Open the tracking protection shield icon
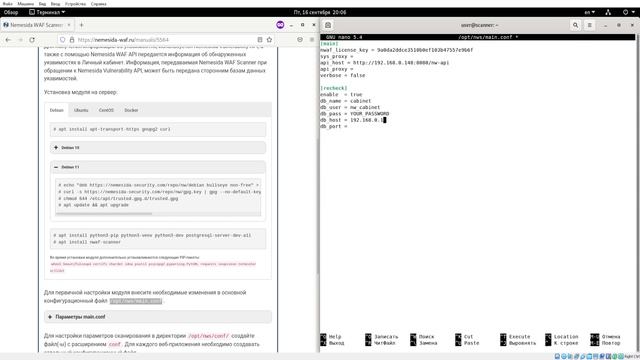 [62, 40]
